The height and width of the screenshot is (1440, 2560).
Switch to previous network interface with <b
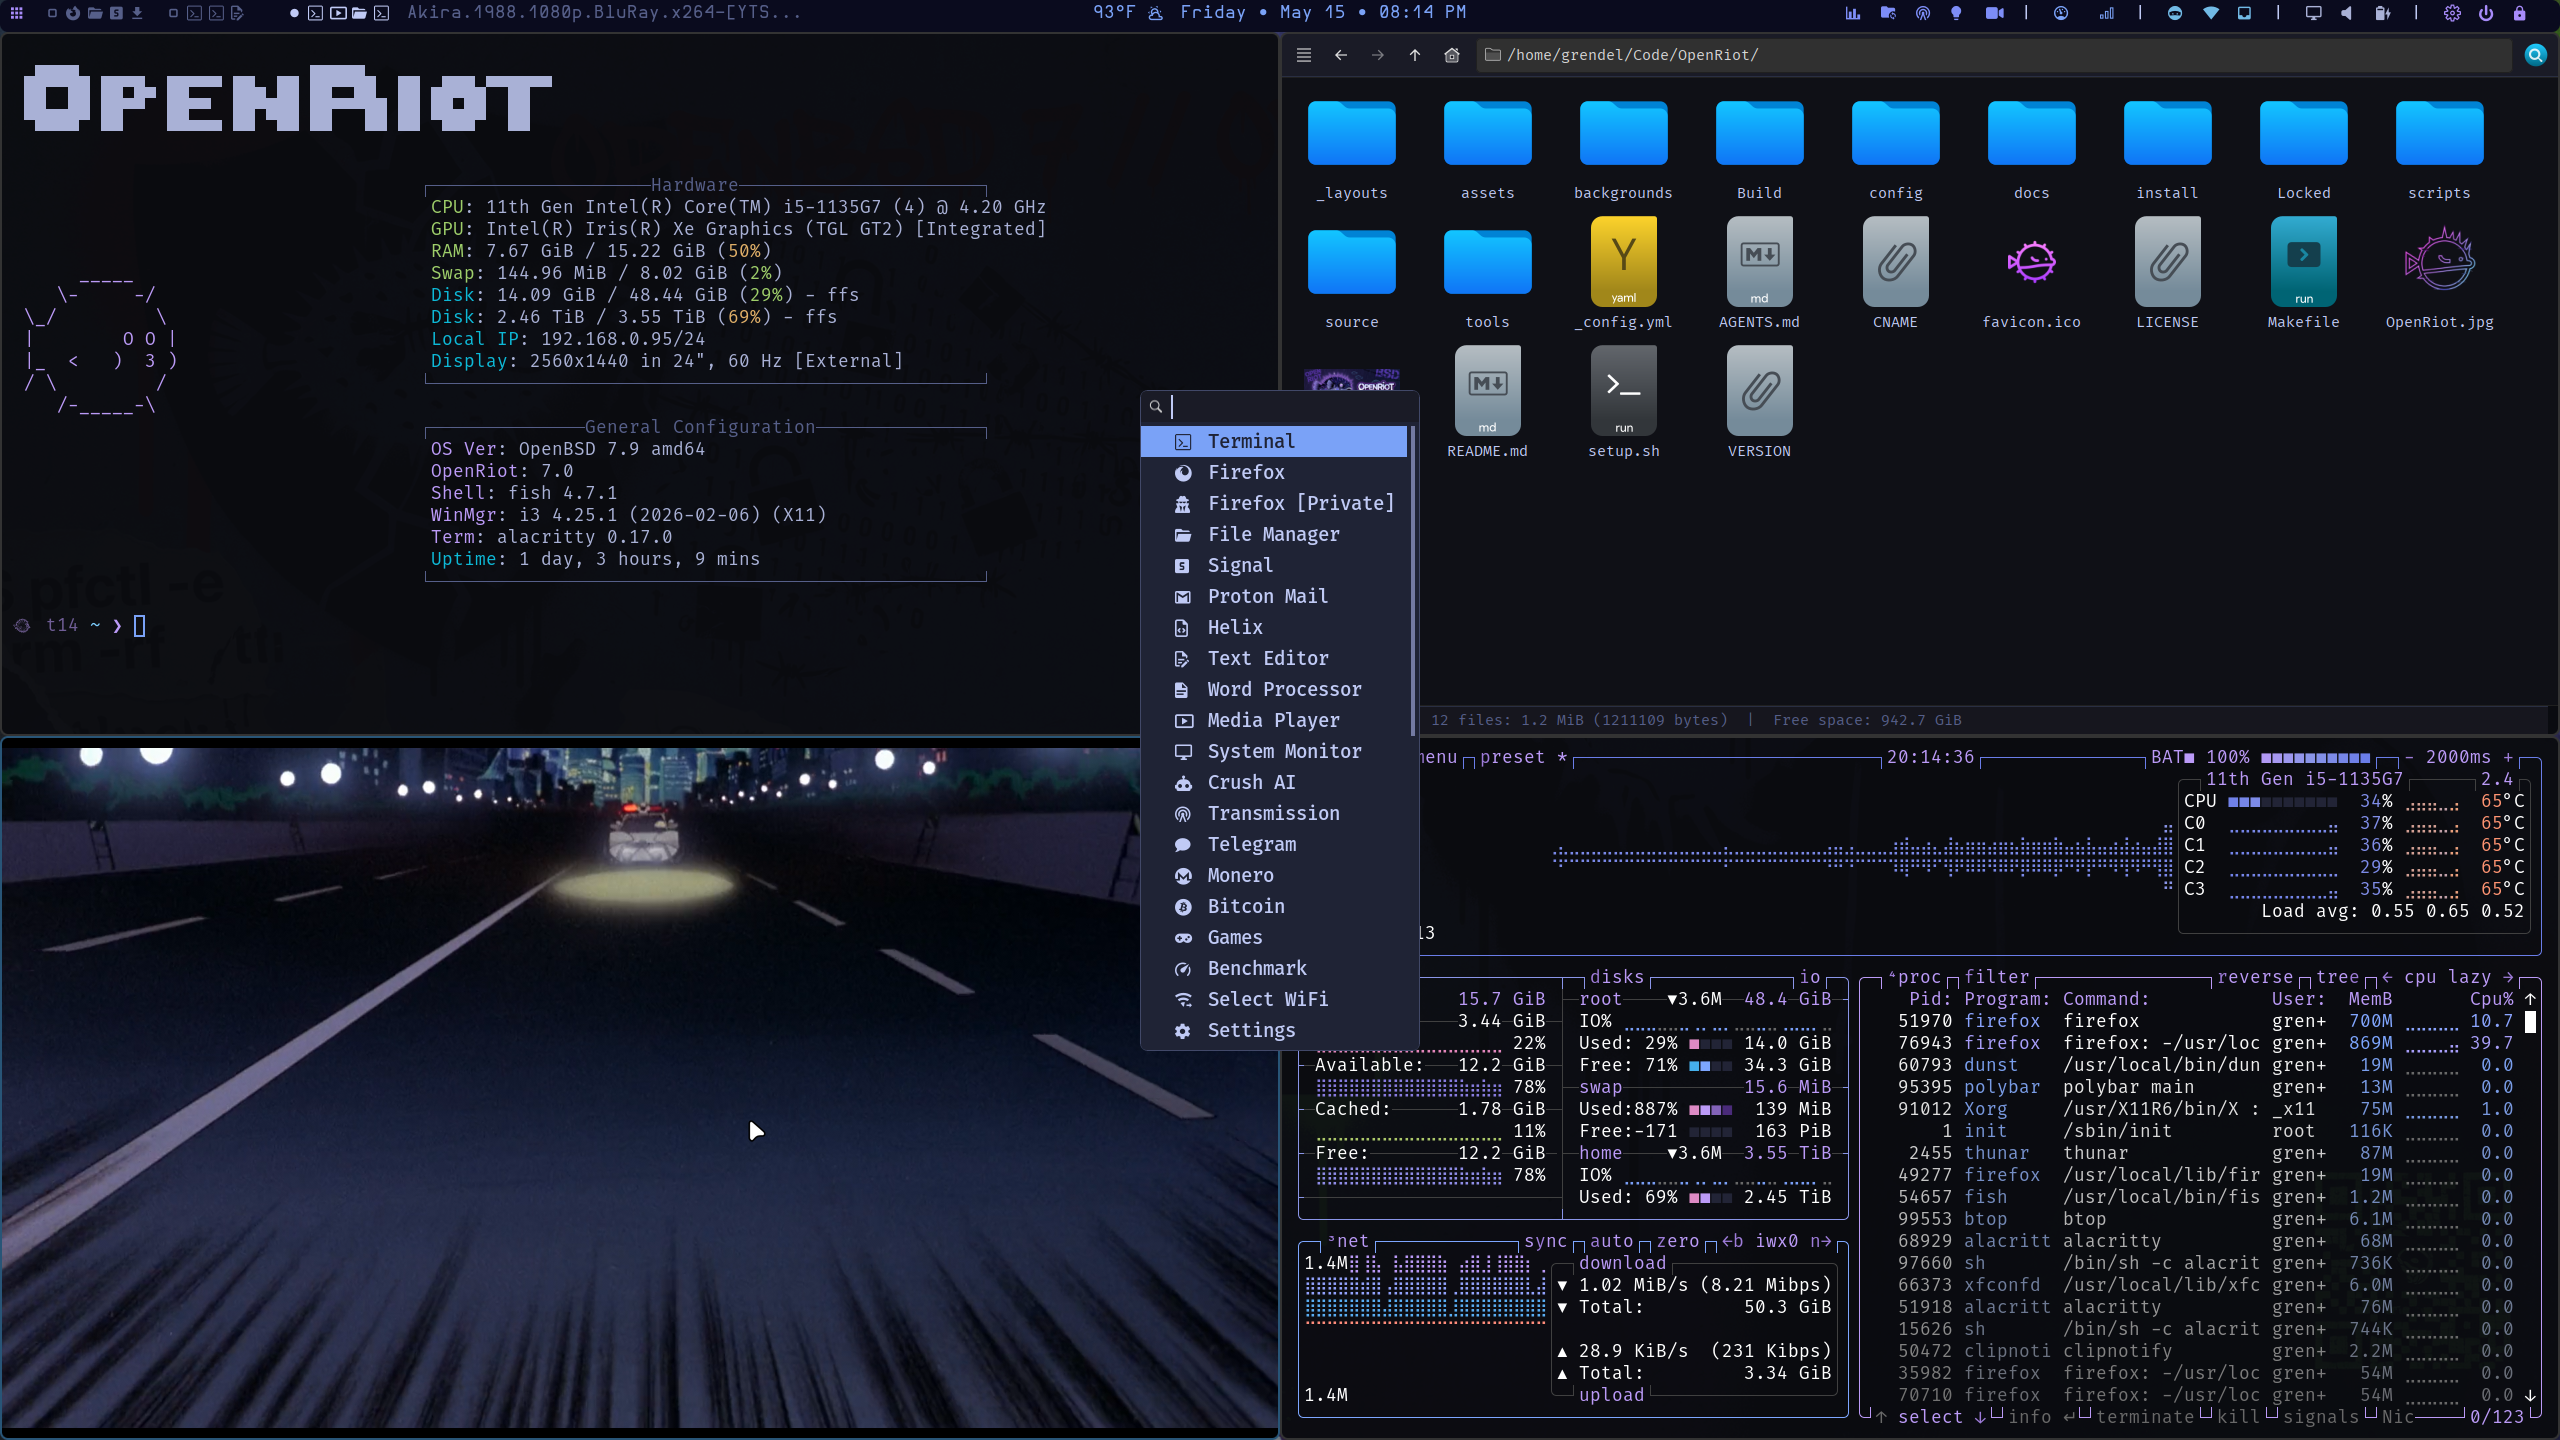click(x=1732, y=1241)
